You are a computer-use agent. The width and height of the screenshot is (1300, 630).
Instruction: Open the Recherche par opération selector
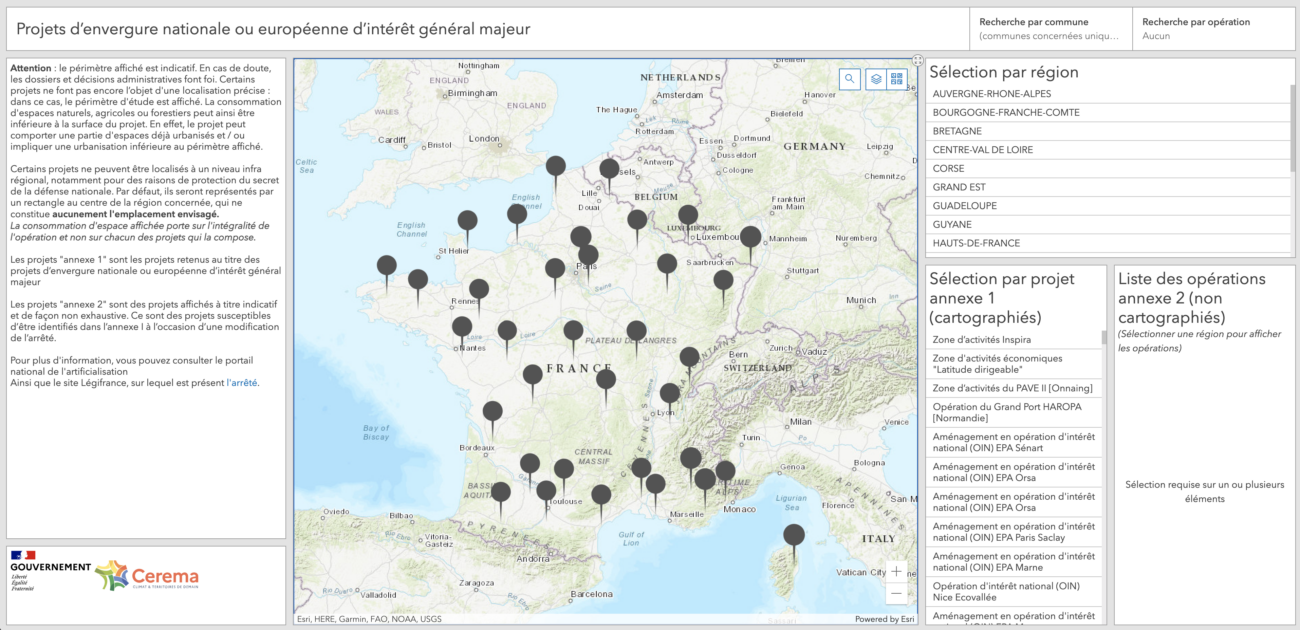pyautogui.click(x=1213, y=29)
